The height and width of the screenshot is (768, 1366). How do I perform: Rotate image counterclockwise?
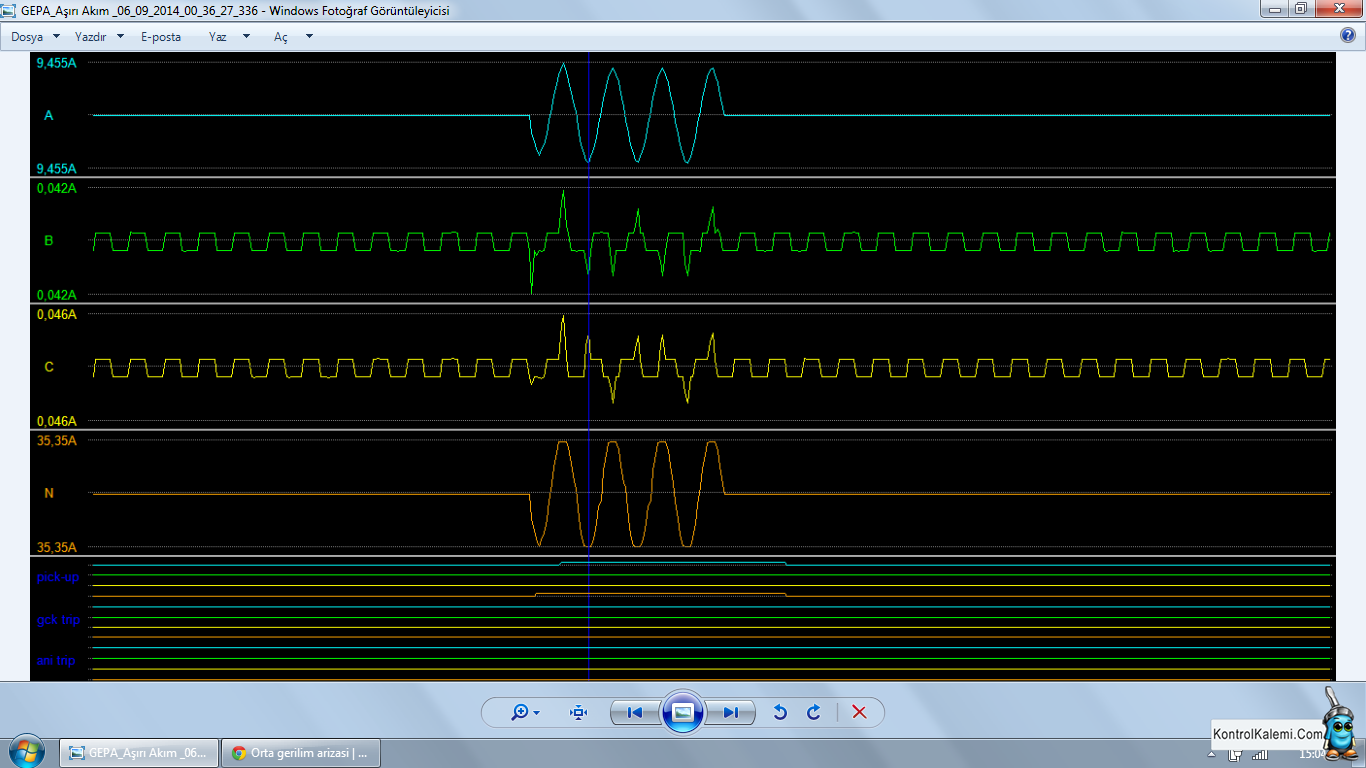coord(781,712)
